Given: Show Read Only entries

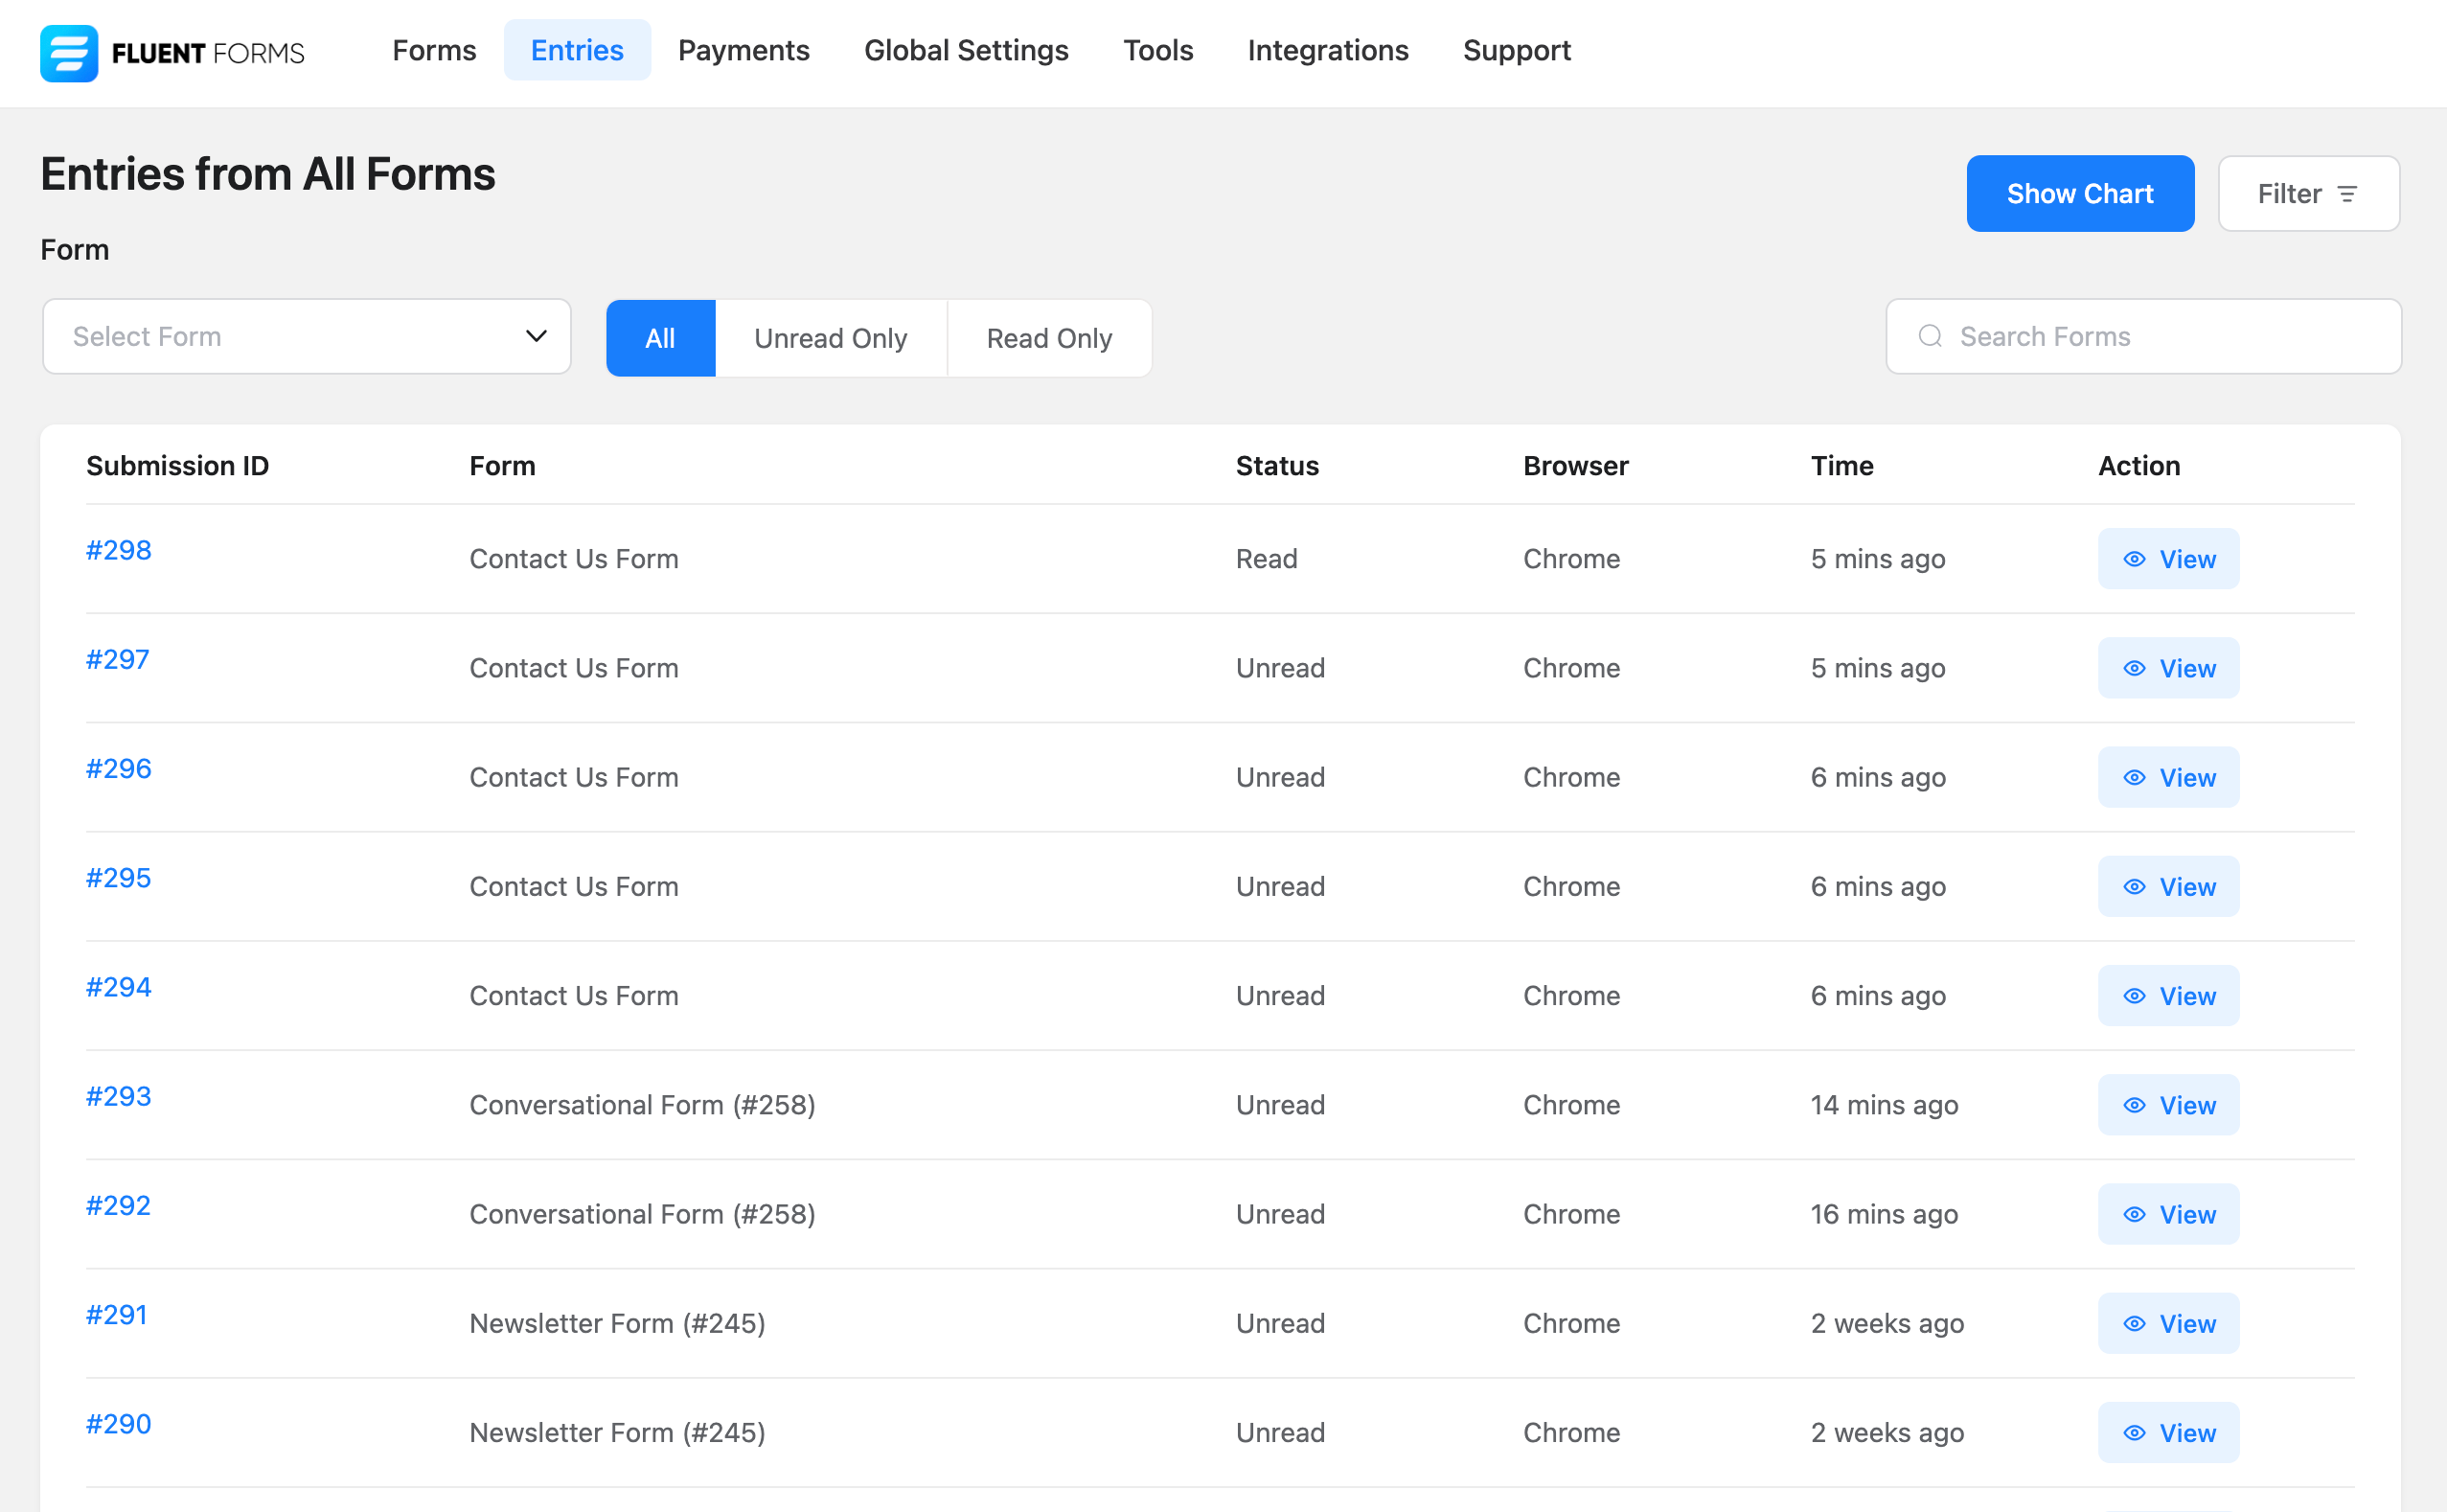Looking at the screenshot, I should tap(1049, 338).
